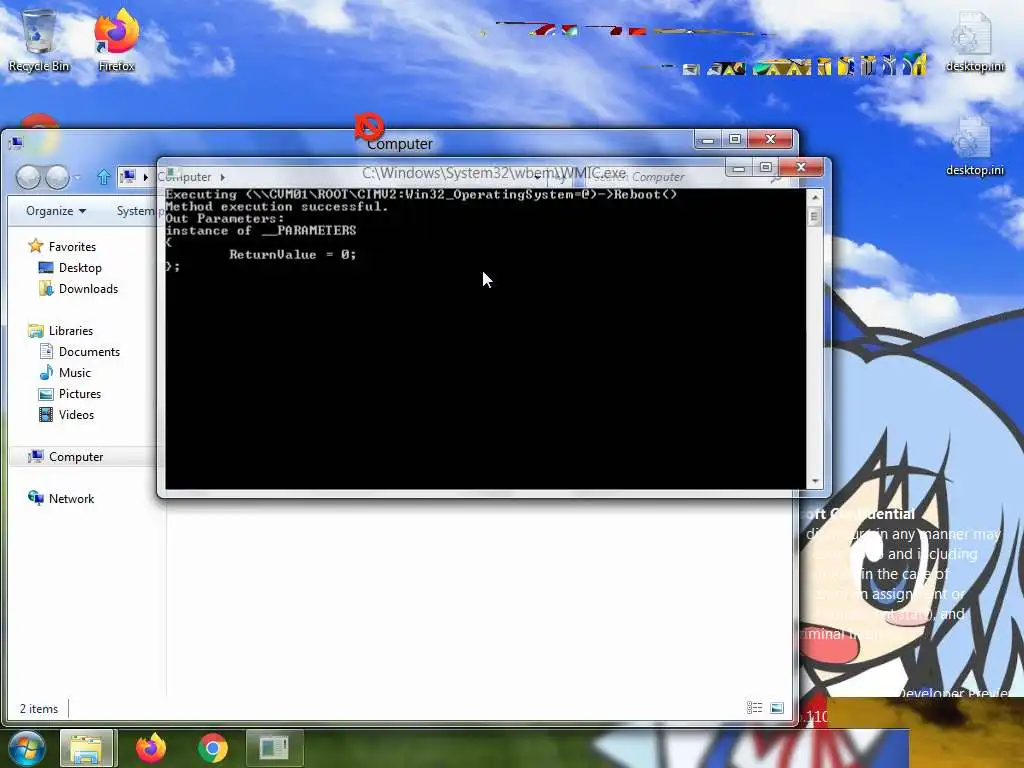Click 'Method execution successful.' console text
1024x768 pixels.
pos(276,206)
